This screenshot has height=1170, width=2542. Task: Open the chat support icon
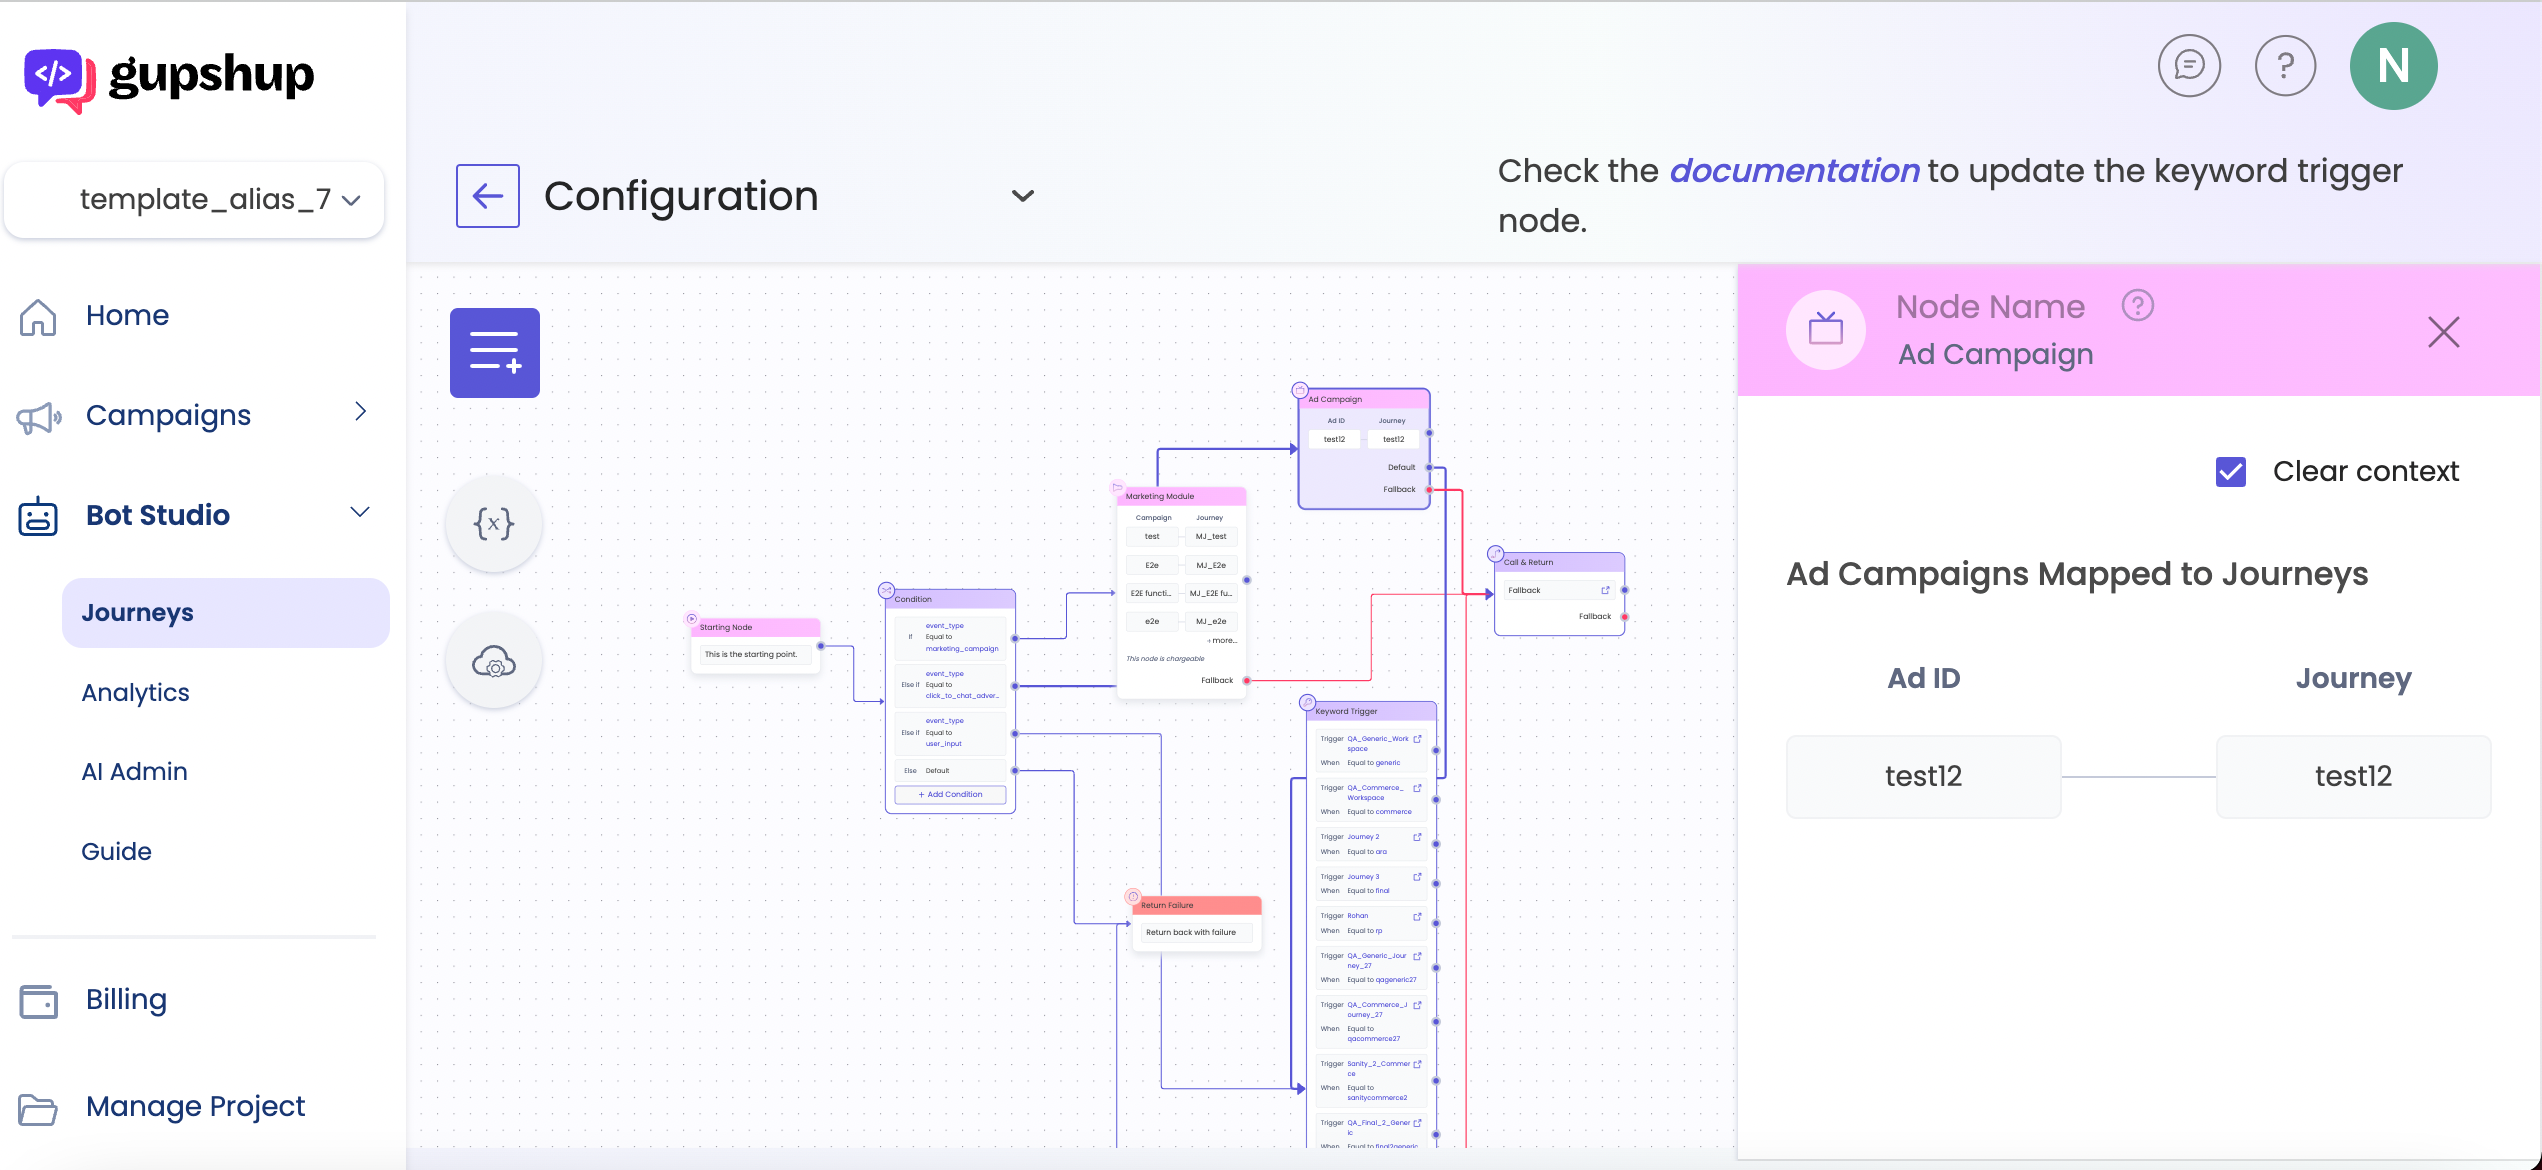(2189, 66)
